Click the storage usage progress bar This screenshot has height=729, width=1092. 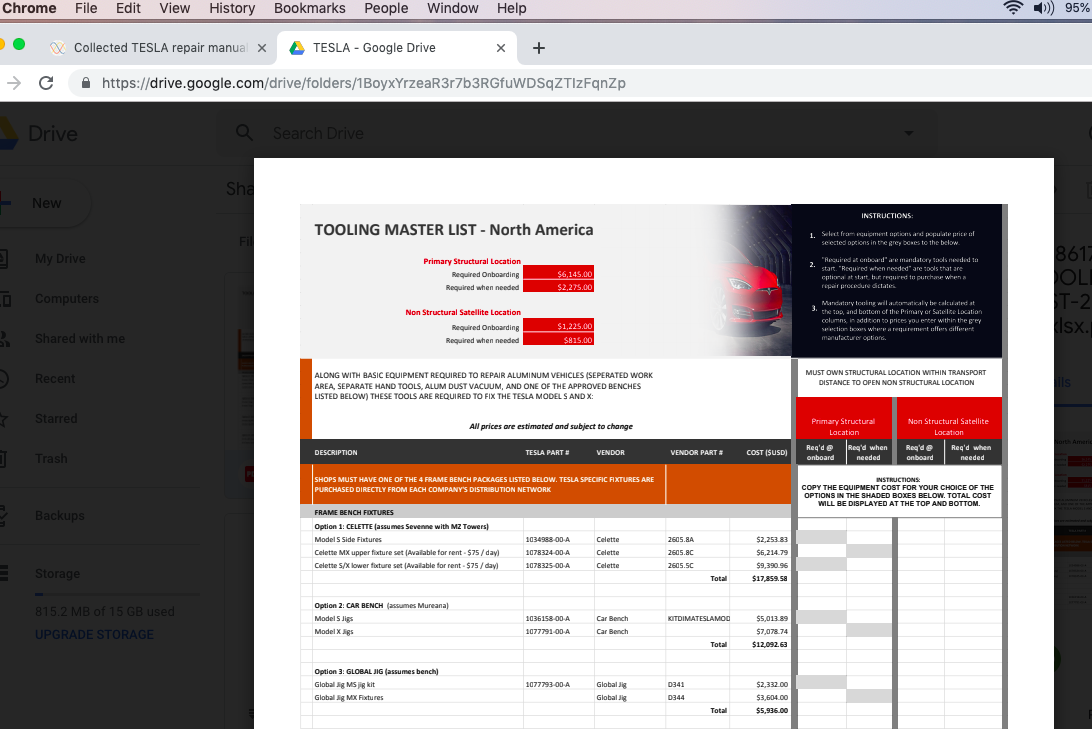(117, 595)
